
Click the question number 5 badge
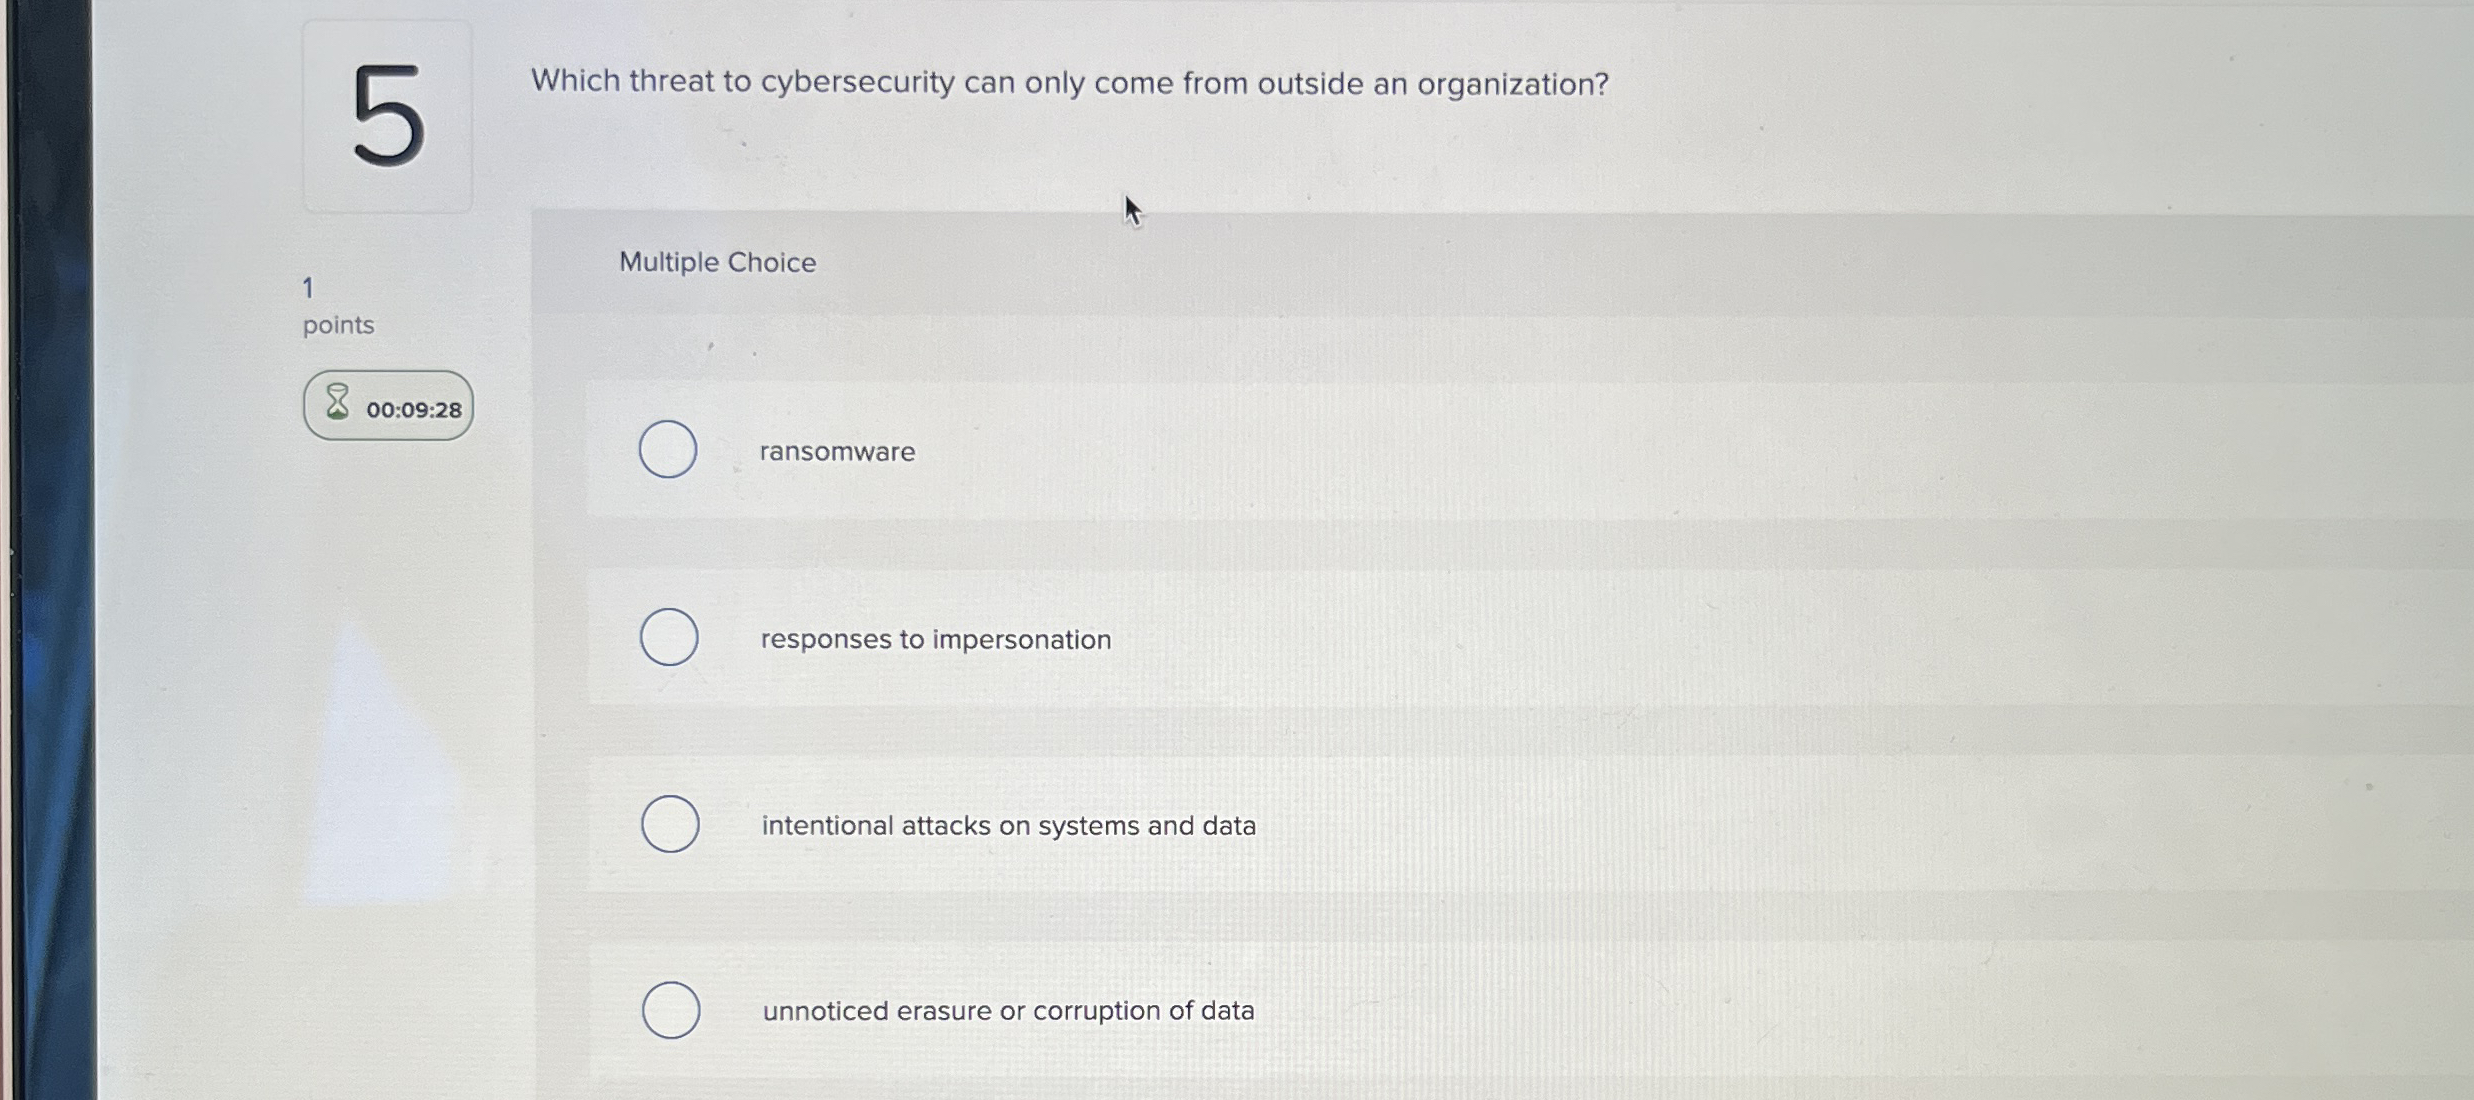[x=387, y=118]
